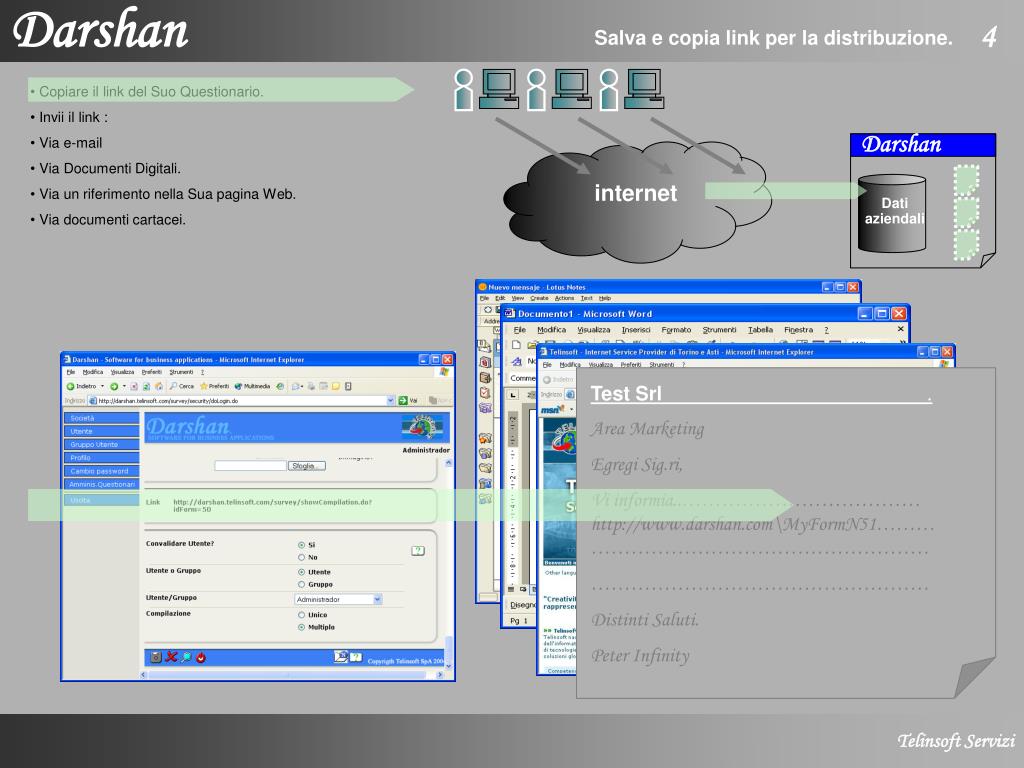The height and width of the screenshot is (768, 1024).
Task: Click the msn logo in Telinsoft browser
Action: point(551,409)
